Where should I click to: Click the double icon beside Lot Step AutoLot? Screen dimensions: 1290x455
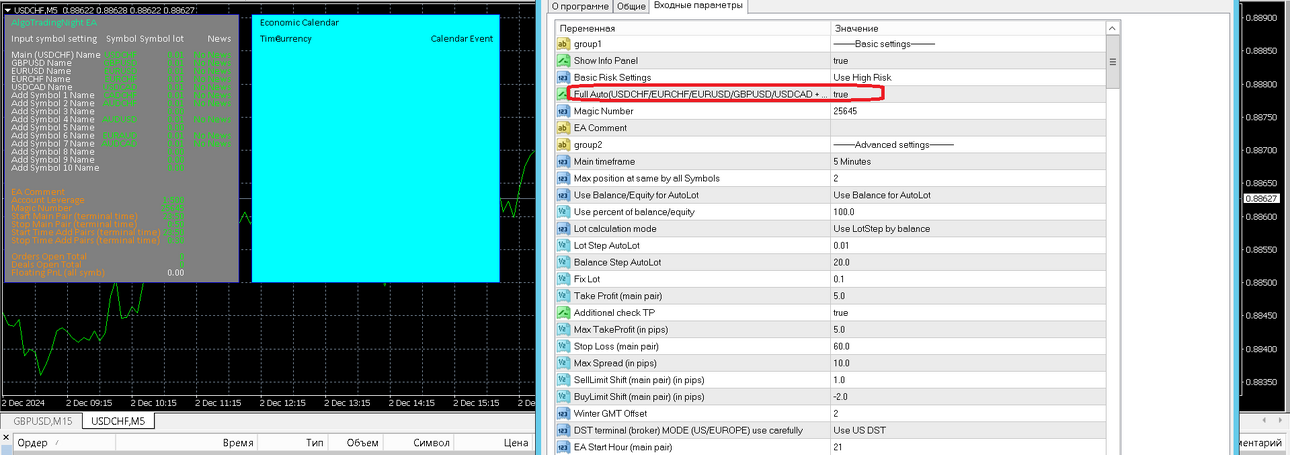[x=563, y=245]
